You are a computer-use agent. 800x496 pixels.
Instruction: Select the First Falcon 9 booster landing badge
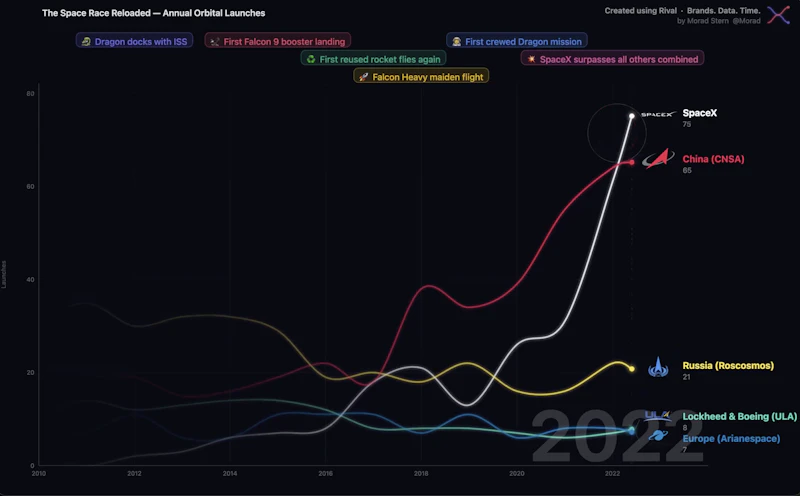click(x=278, y=41)
